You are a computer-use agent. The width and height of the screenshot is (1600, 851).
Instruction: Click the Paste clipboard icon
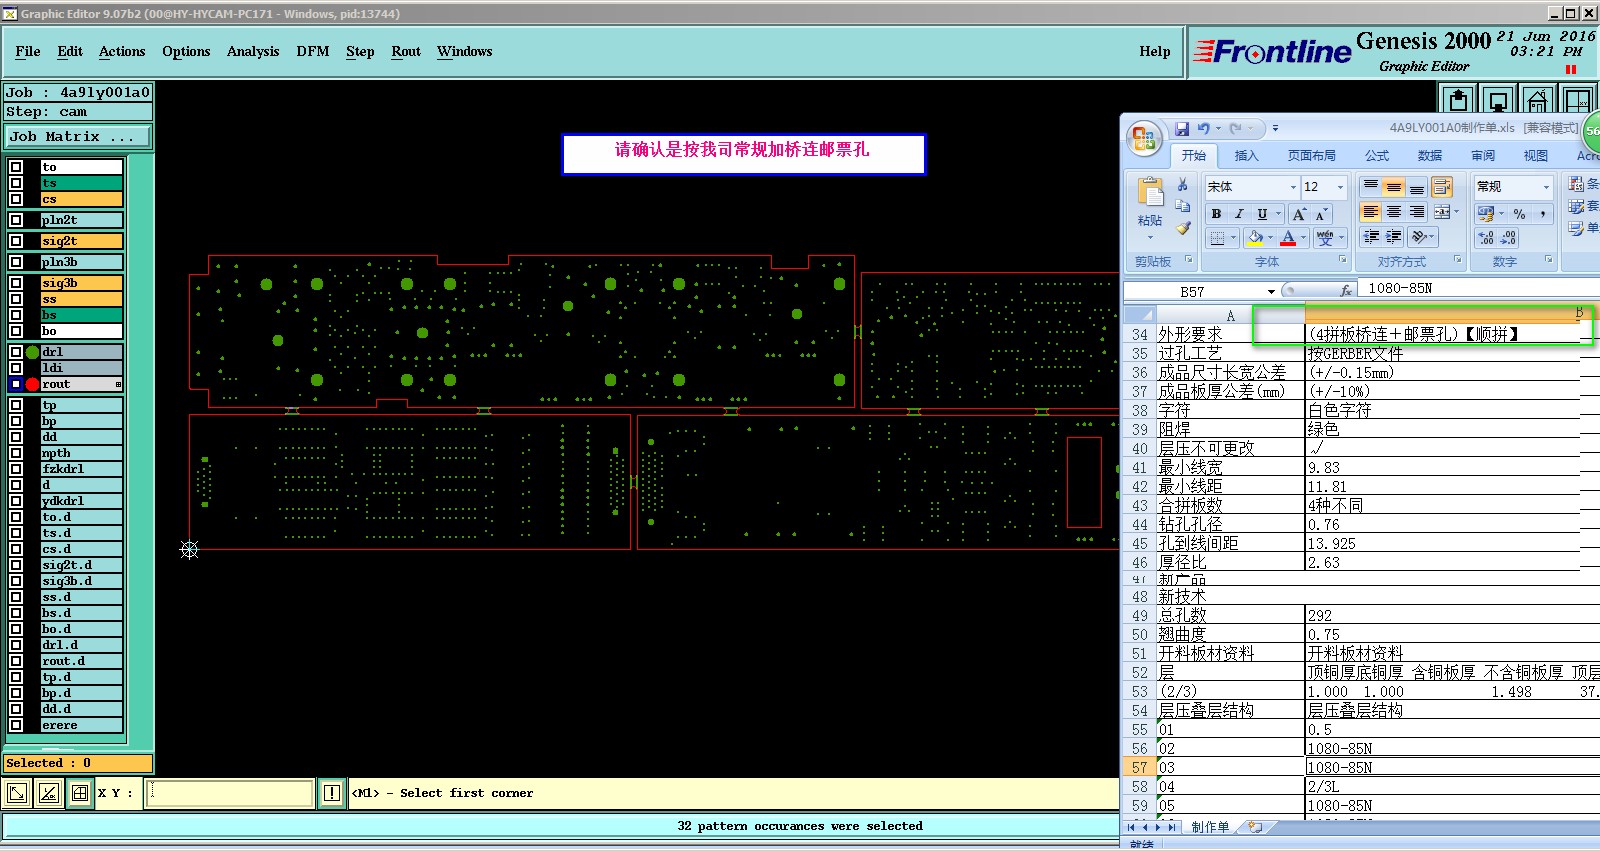(1151, 192)
